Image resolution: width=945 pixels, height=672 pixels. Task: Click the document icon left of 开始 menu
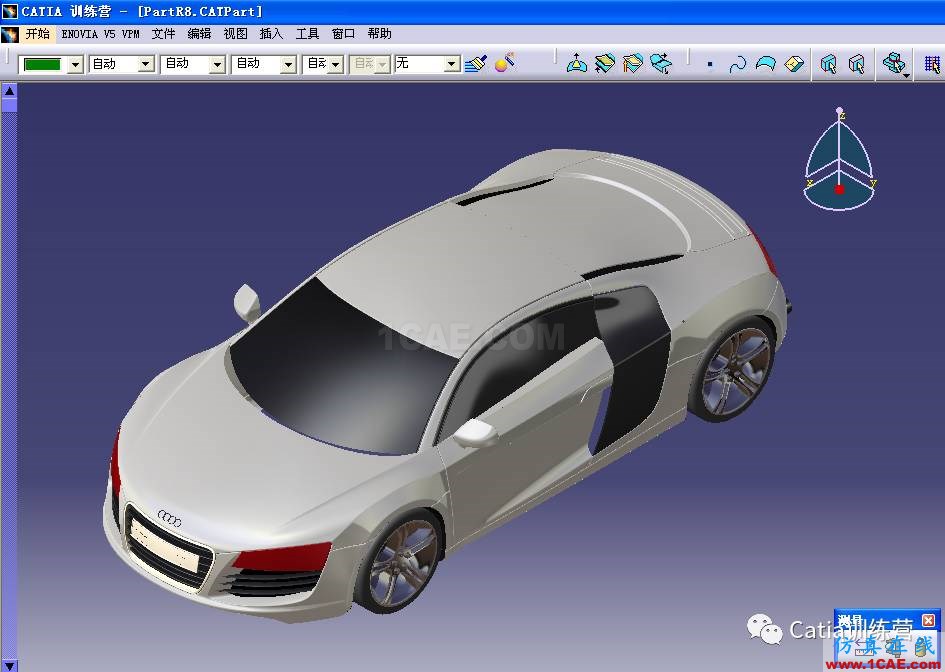pos(10,34)
